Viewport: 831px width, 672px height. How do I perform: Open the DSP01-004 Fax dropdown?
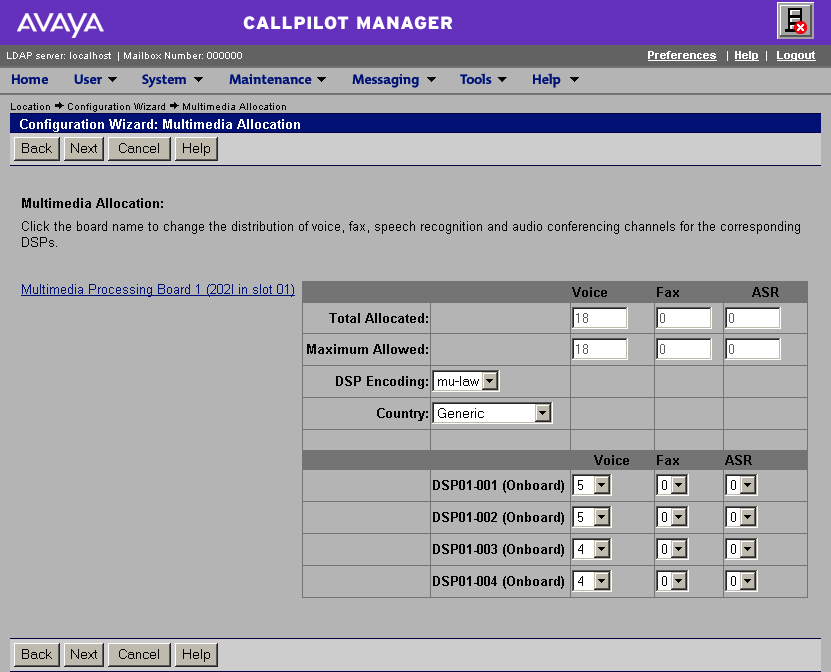(672, 581)
